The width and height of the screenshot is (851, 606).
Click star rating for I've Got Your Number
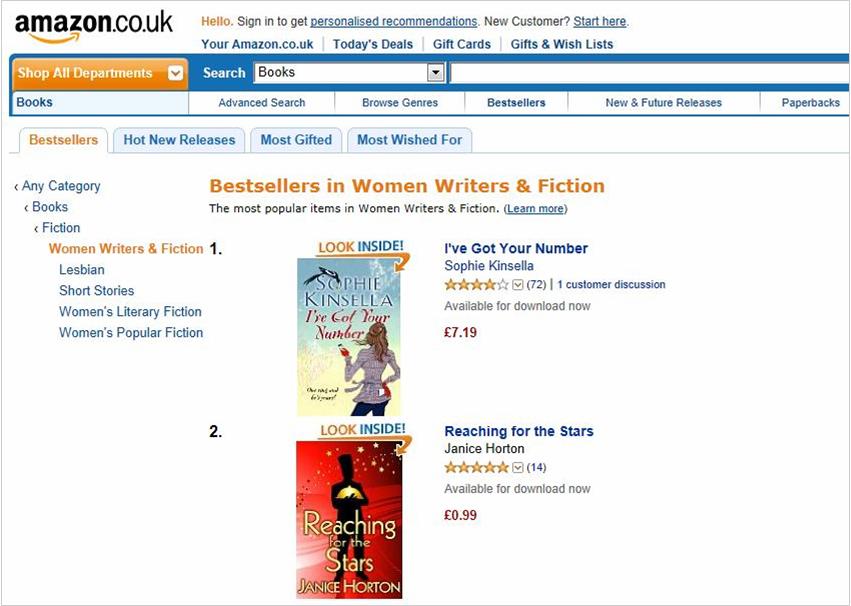(x=477, y=285)
